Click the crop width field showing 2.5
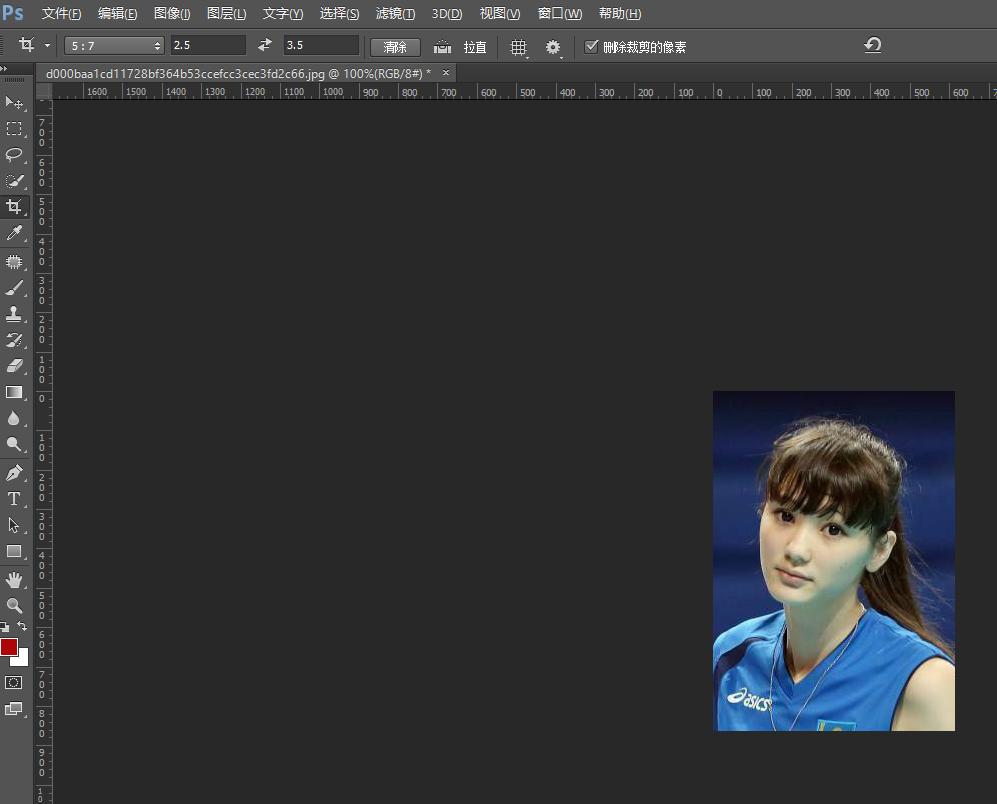This screenshot has height=804, width=997. (x=208, y=46)
